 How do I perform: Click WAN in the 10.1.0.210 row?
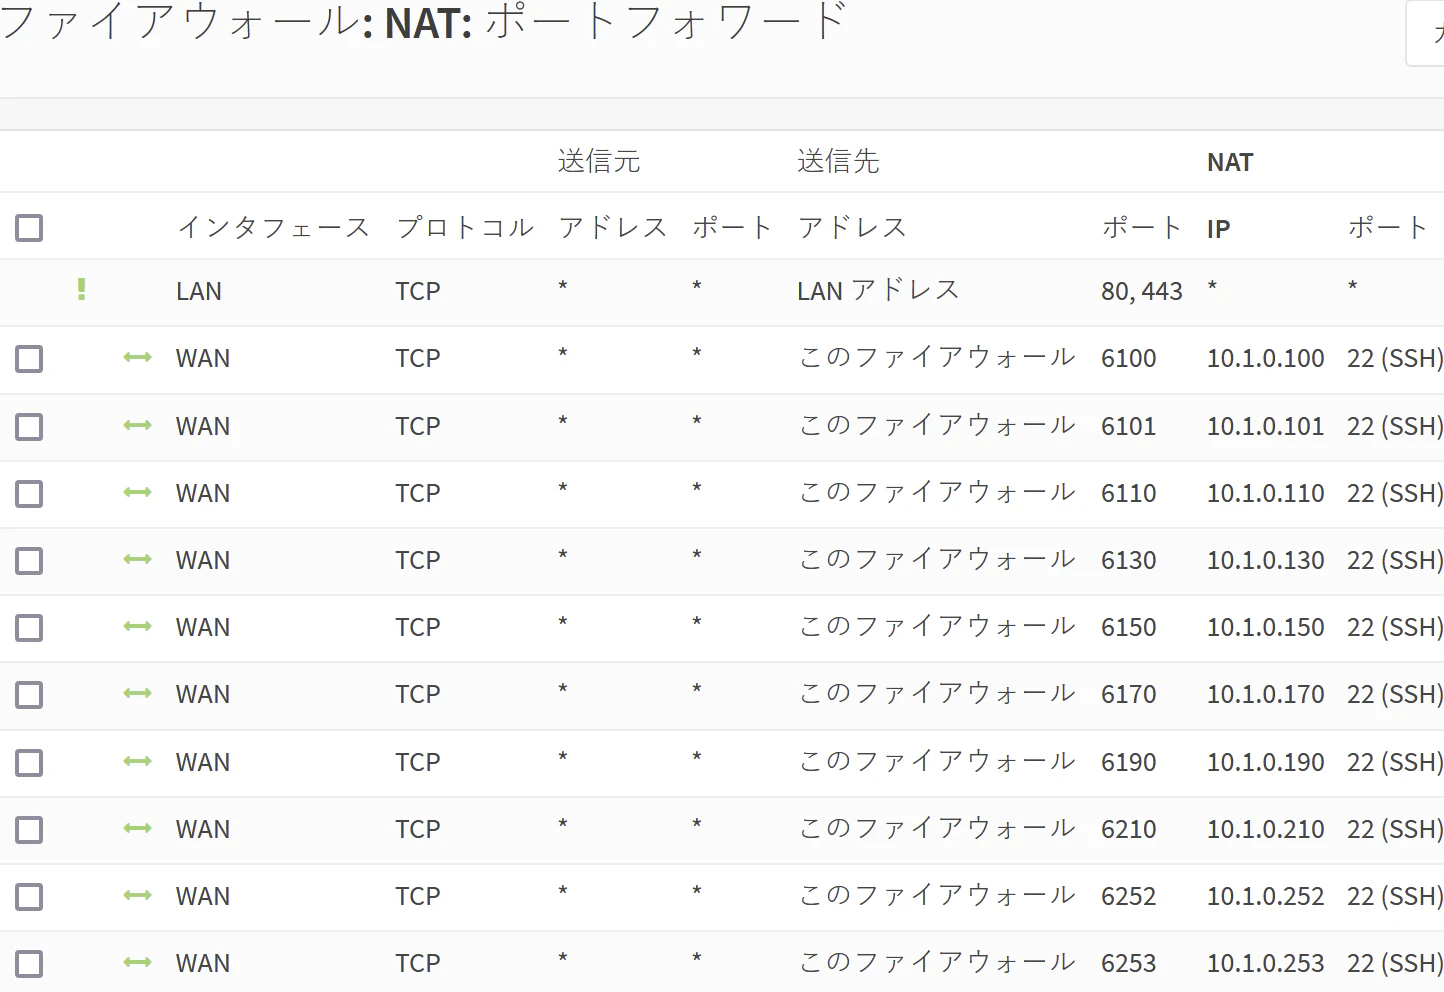pyautogui.click(x=203, y=829)
